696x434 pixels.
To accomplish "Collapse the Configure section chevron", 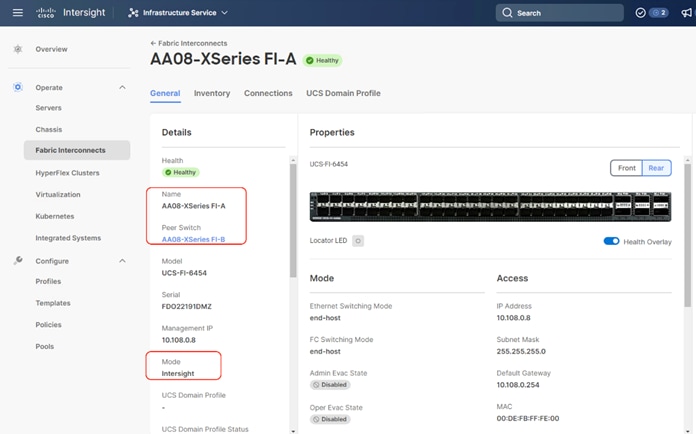I will pyautogui.click(x=122, y=261).
